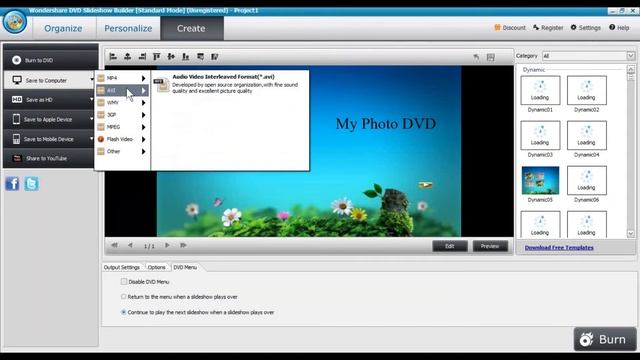Select the Dynamic02 template thumbnail
The image size is (640, 360).
[x=587, y=90]
